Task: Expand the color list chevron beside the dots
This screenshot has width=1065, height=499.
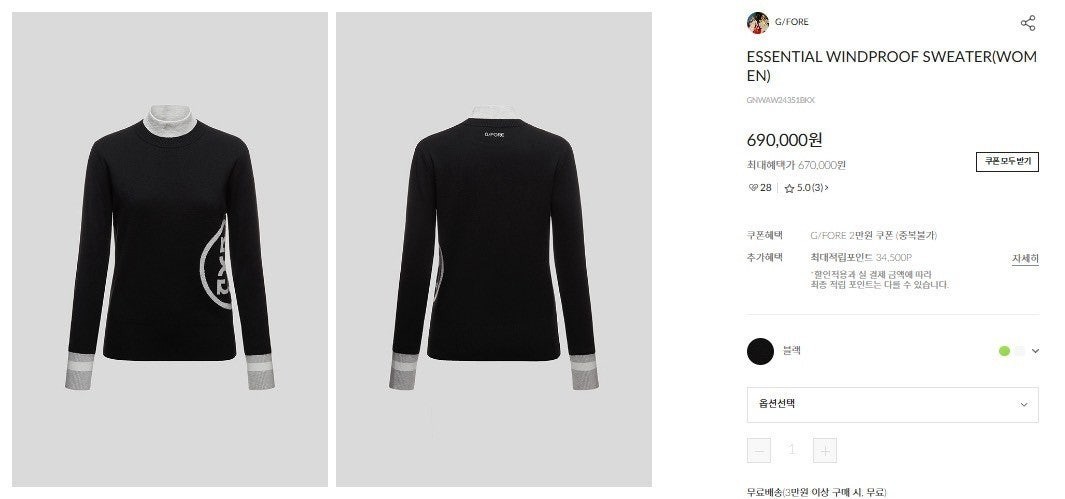Action: pos(1035,351)
